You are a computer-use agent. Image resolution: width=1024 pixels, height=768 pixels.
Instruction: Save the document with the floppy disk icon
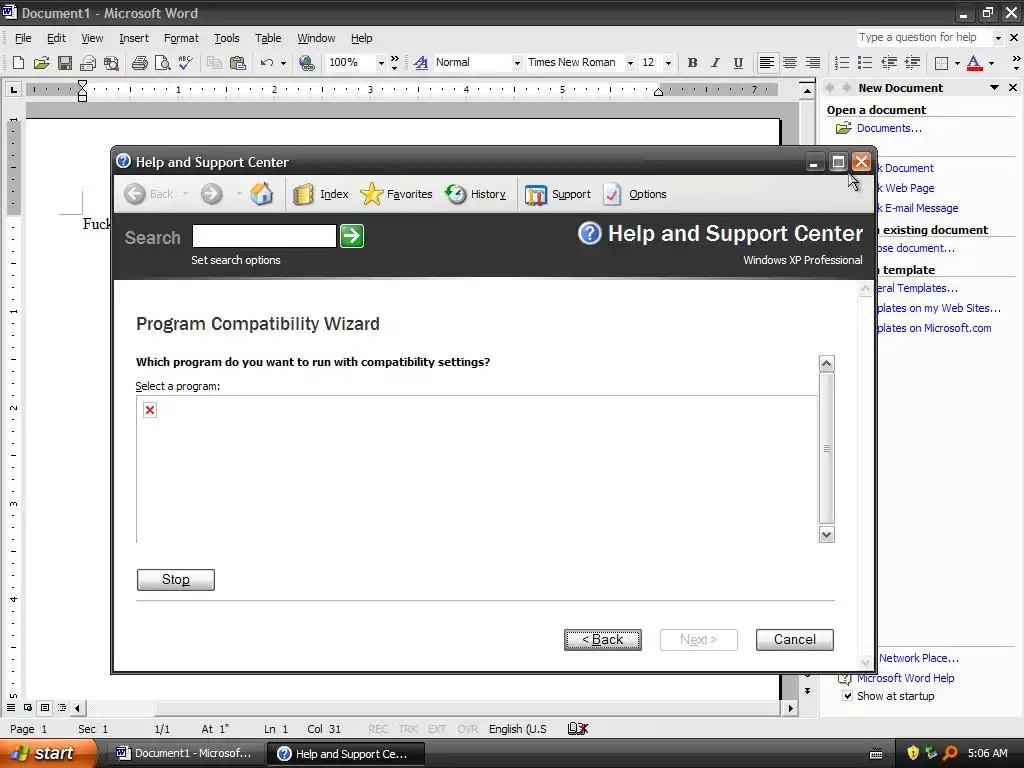(65, 63)
